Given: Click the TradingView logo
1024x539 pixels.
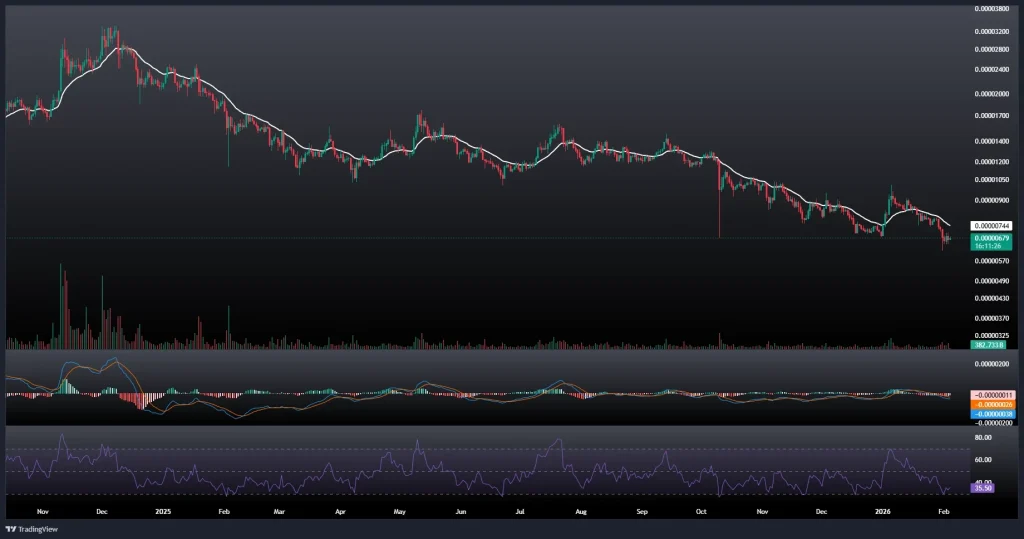Looking at the screenshot, I should (x=30, y=529).
